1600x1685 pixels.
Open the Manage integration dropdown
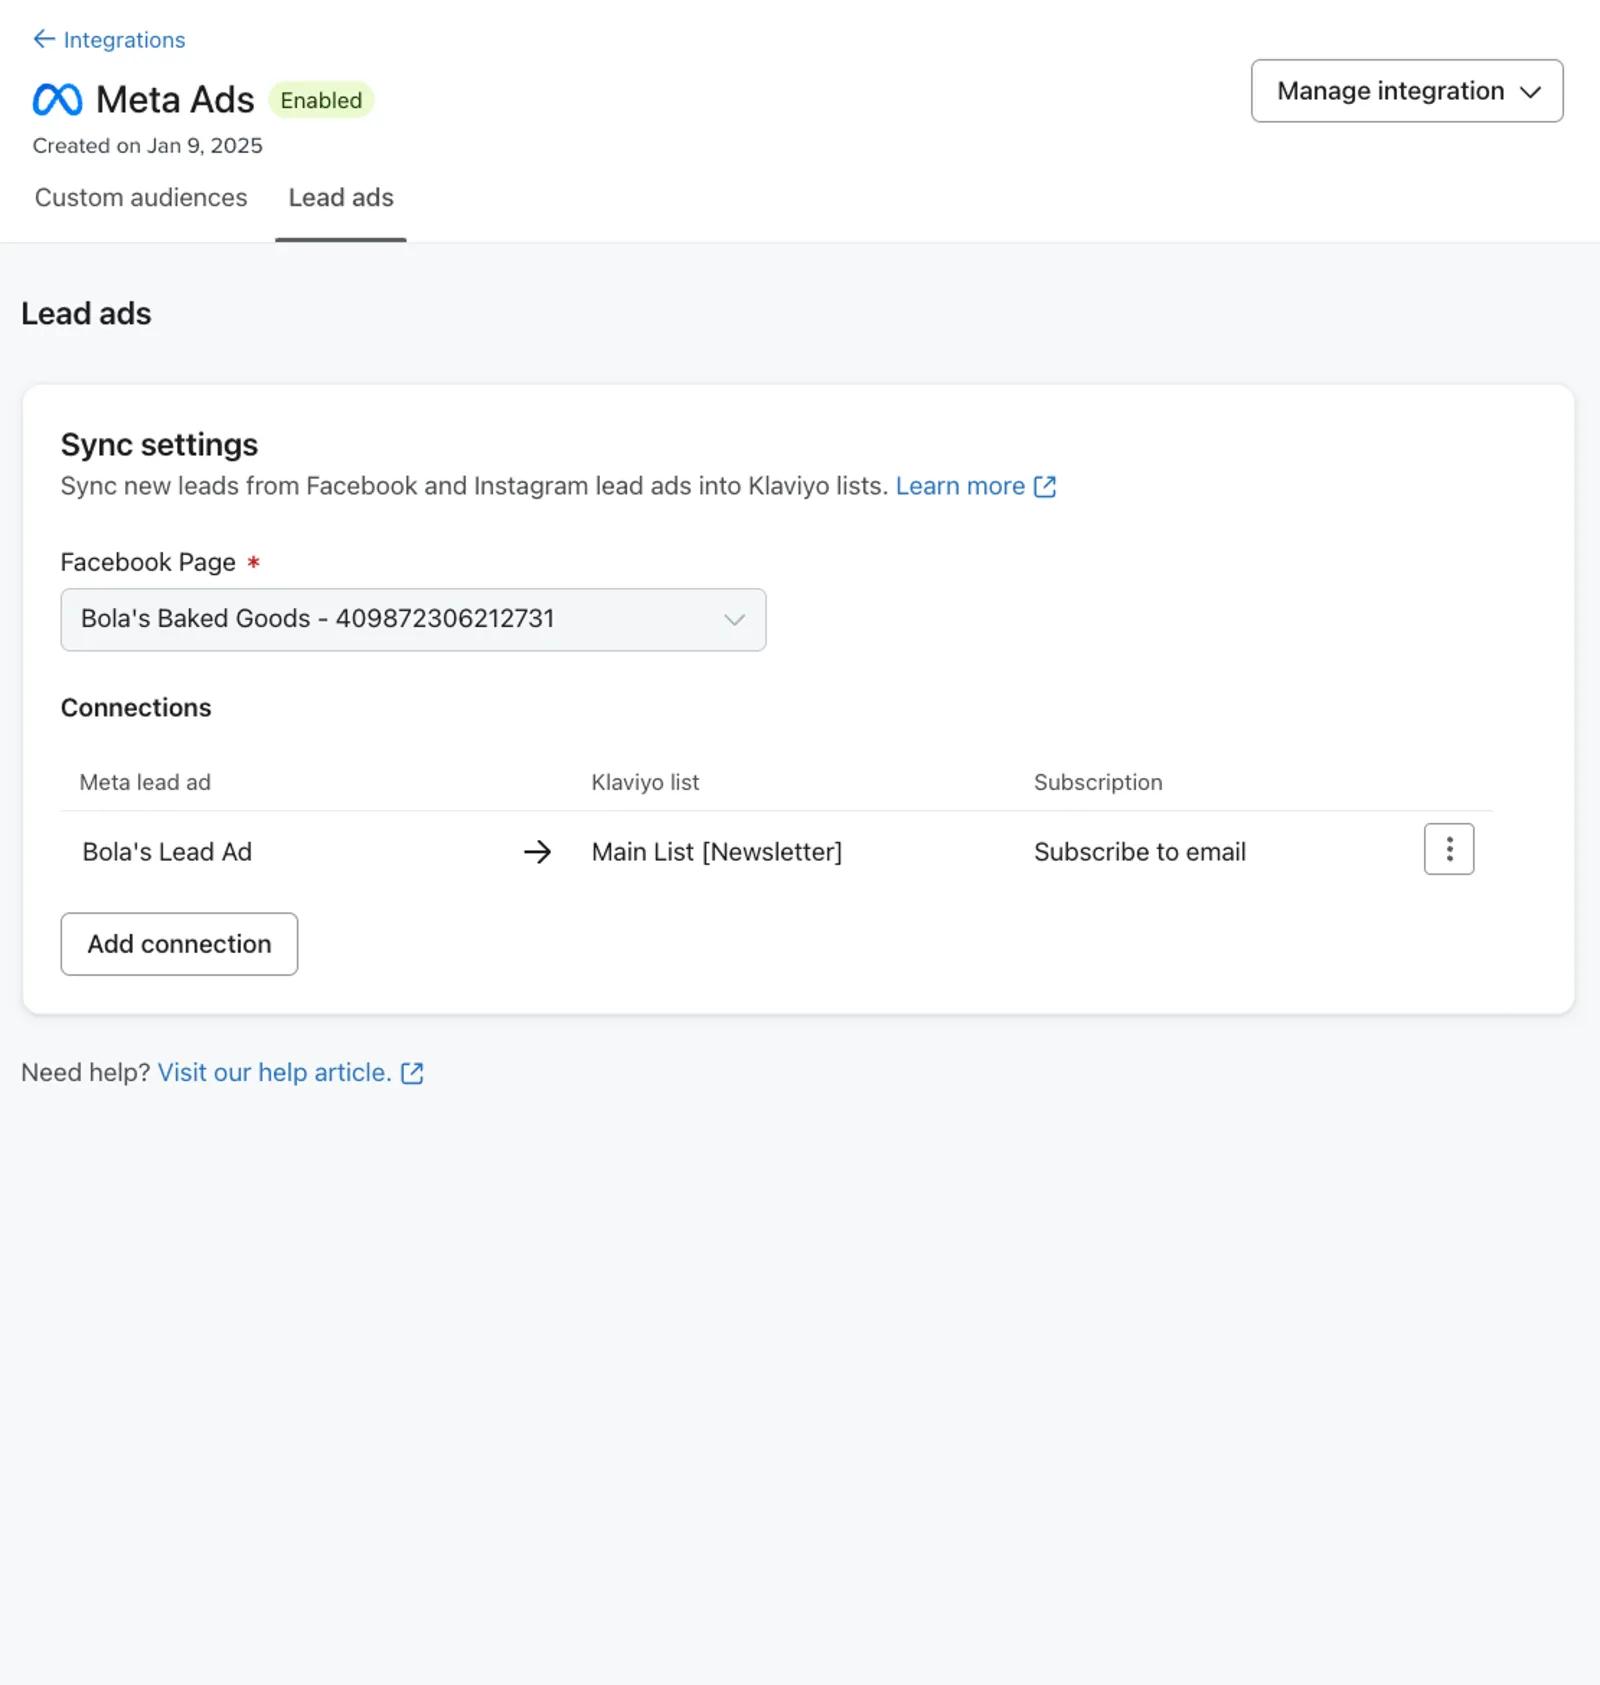pos(1407,91)
